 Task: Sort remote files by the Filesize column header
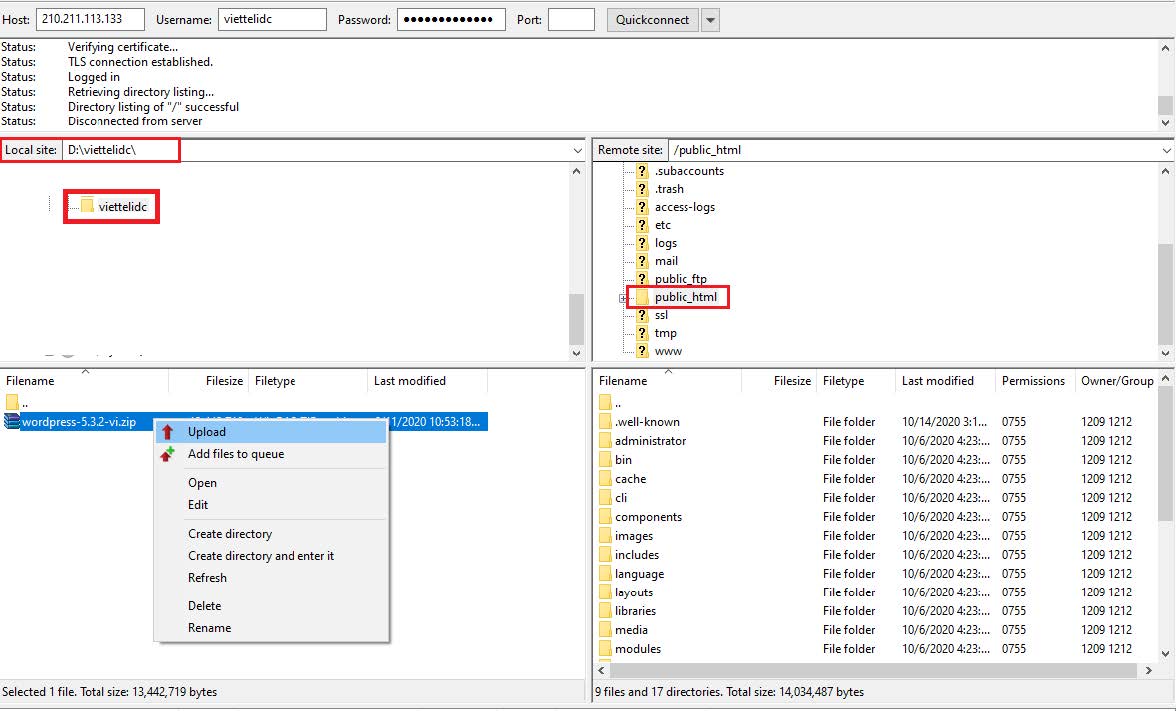pos(791,380)
